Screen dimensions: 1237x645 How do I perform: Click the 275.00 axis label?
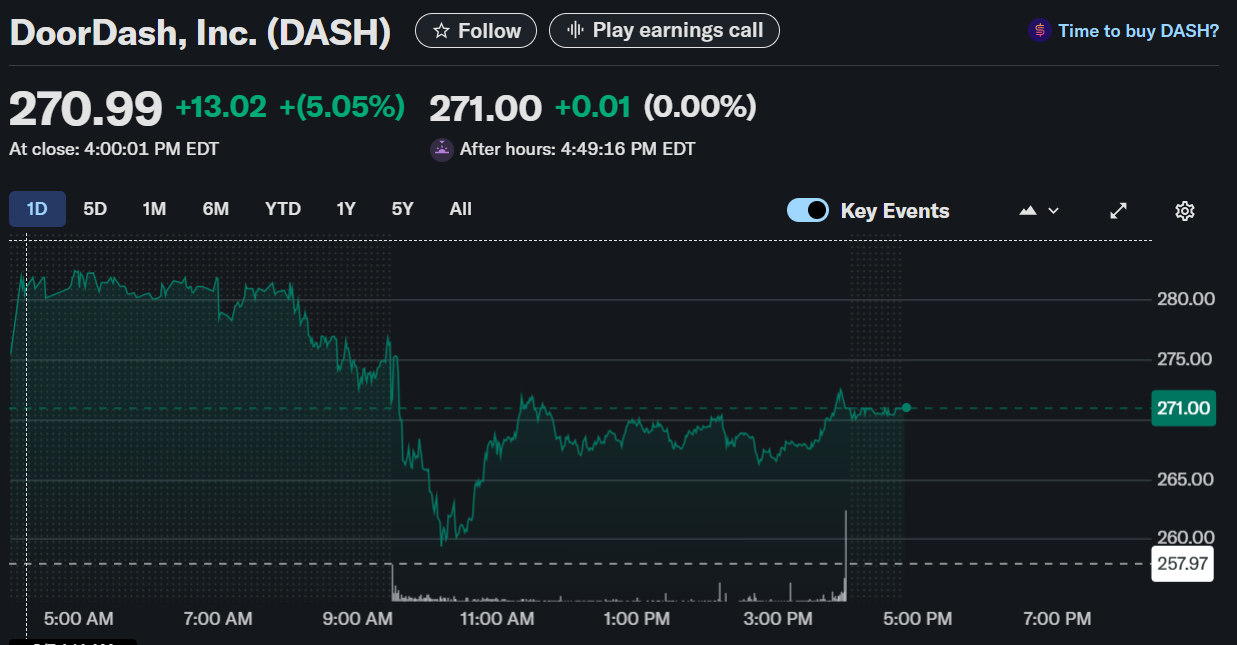pos(1185,359)
